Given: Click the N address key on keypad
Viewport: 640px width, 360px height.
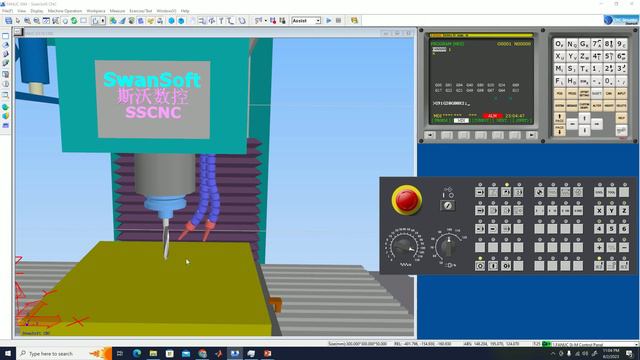Looking at the screenshot, I should 572,44.
